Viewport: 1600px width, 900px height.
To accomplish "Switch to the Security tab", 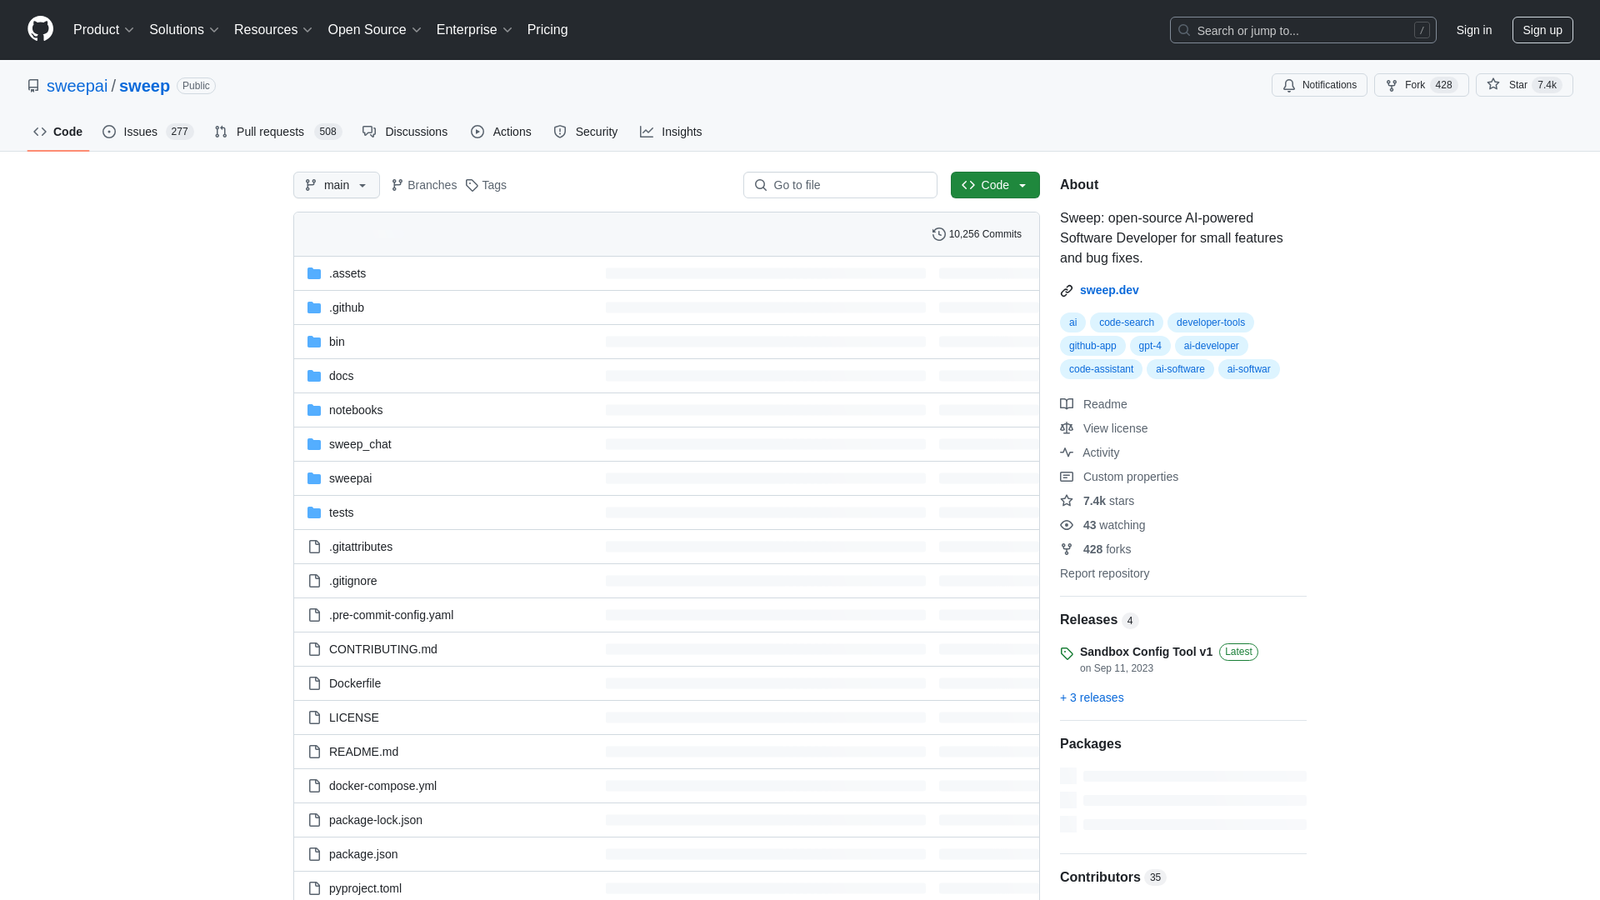I will (586, 131).
